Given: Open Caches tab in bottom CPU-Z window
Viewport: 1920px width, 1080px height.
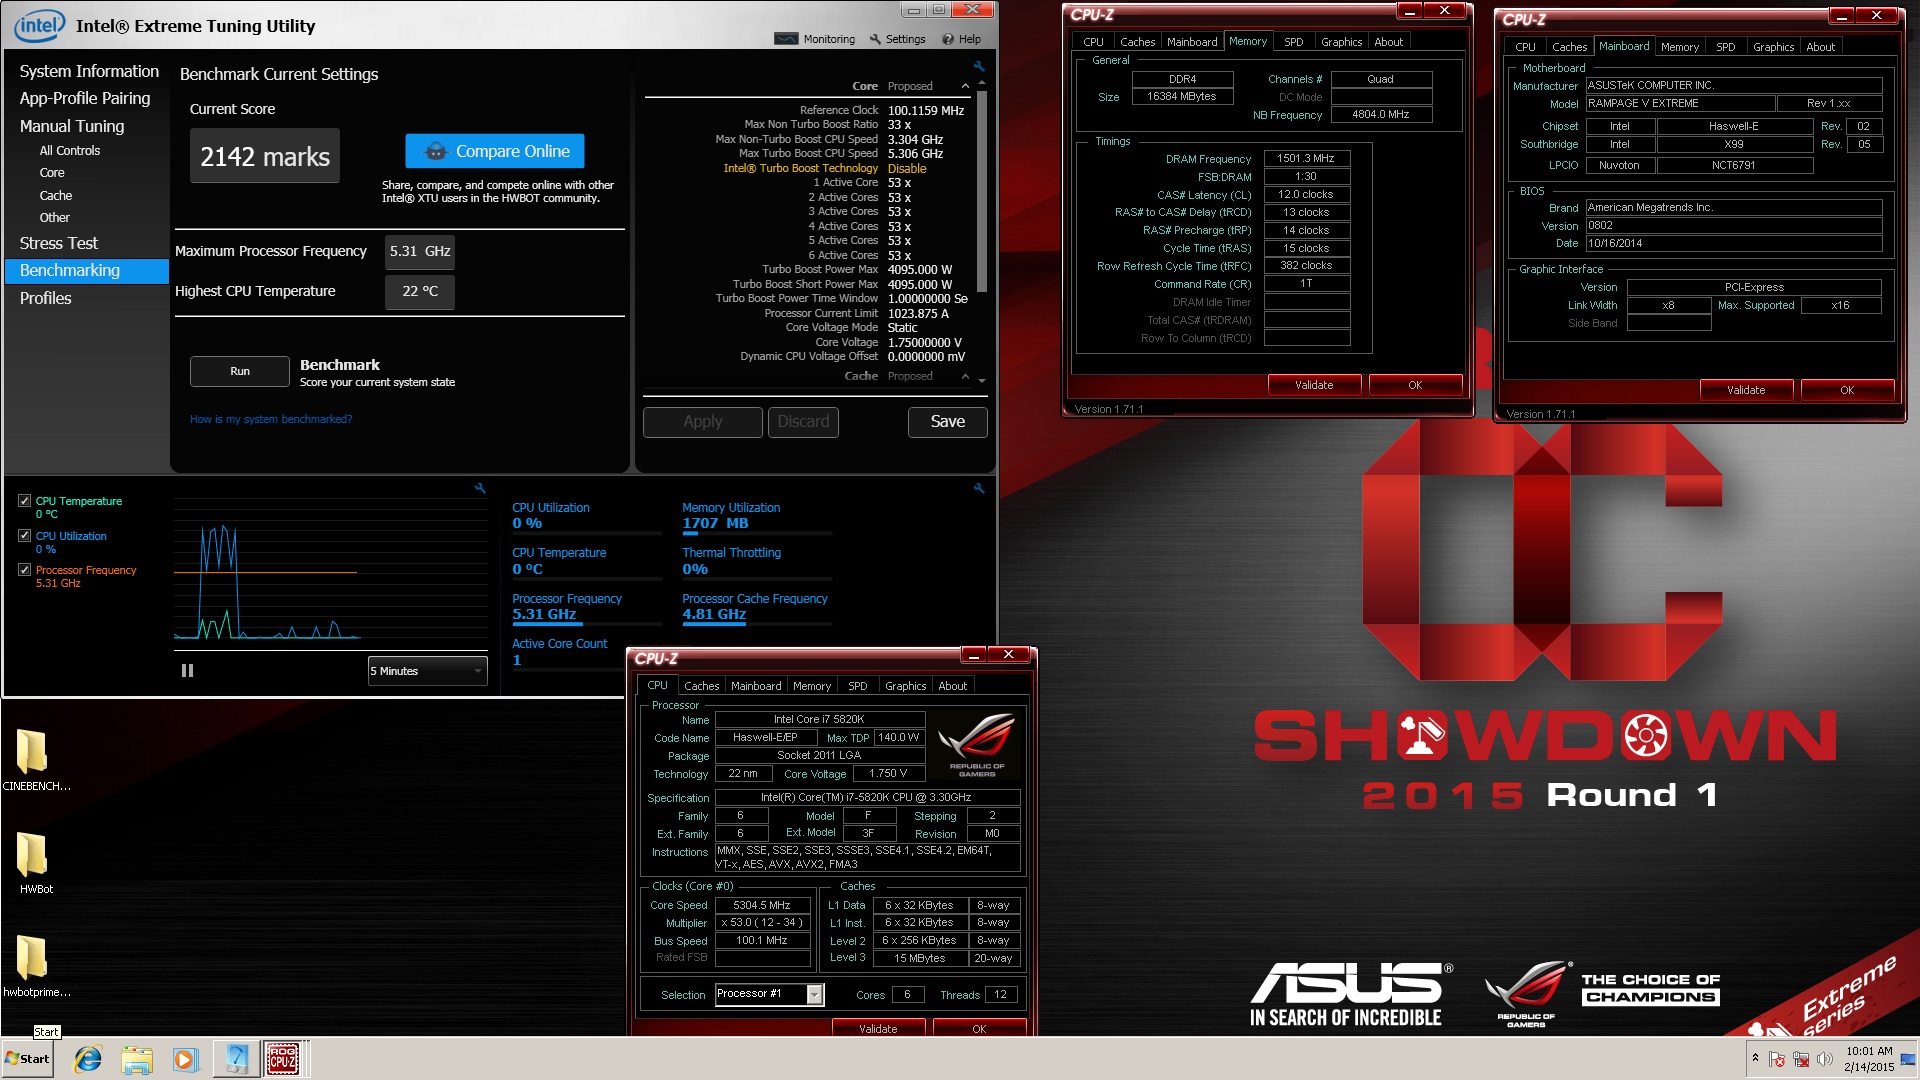Looking at the screenshot, I should (701, 686).
